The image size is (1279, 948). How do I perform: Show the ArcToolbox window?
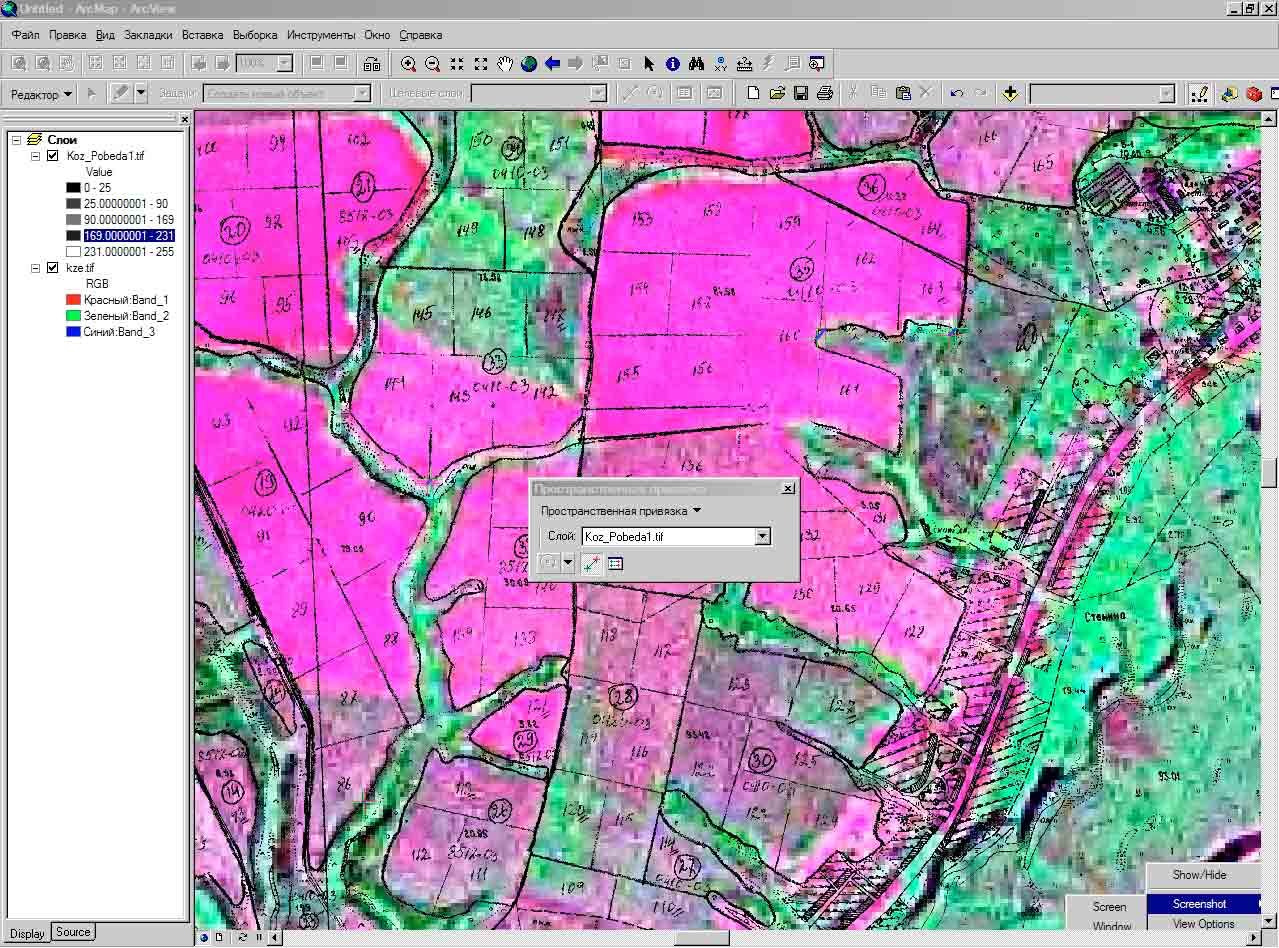tap(1254, 93)
